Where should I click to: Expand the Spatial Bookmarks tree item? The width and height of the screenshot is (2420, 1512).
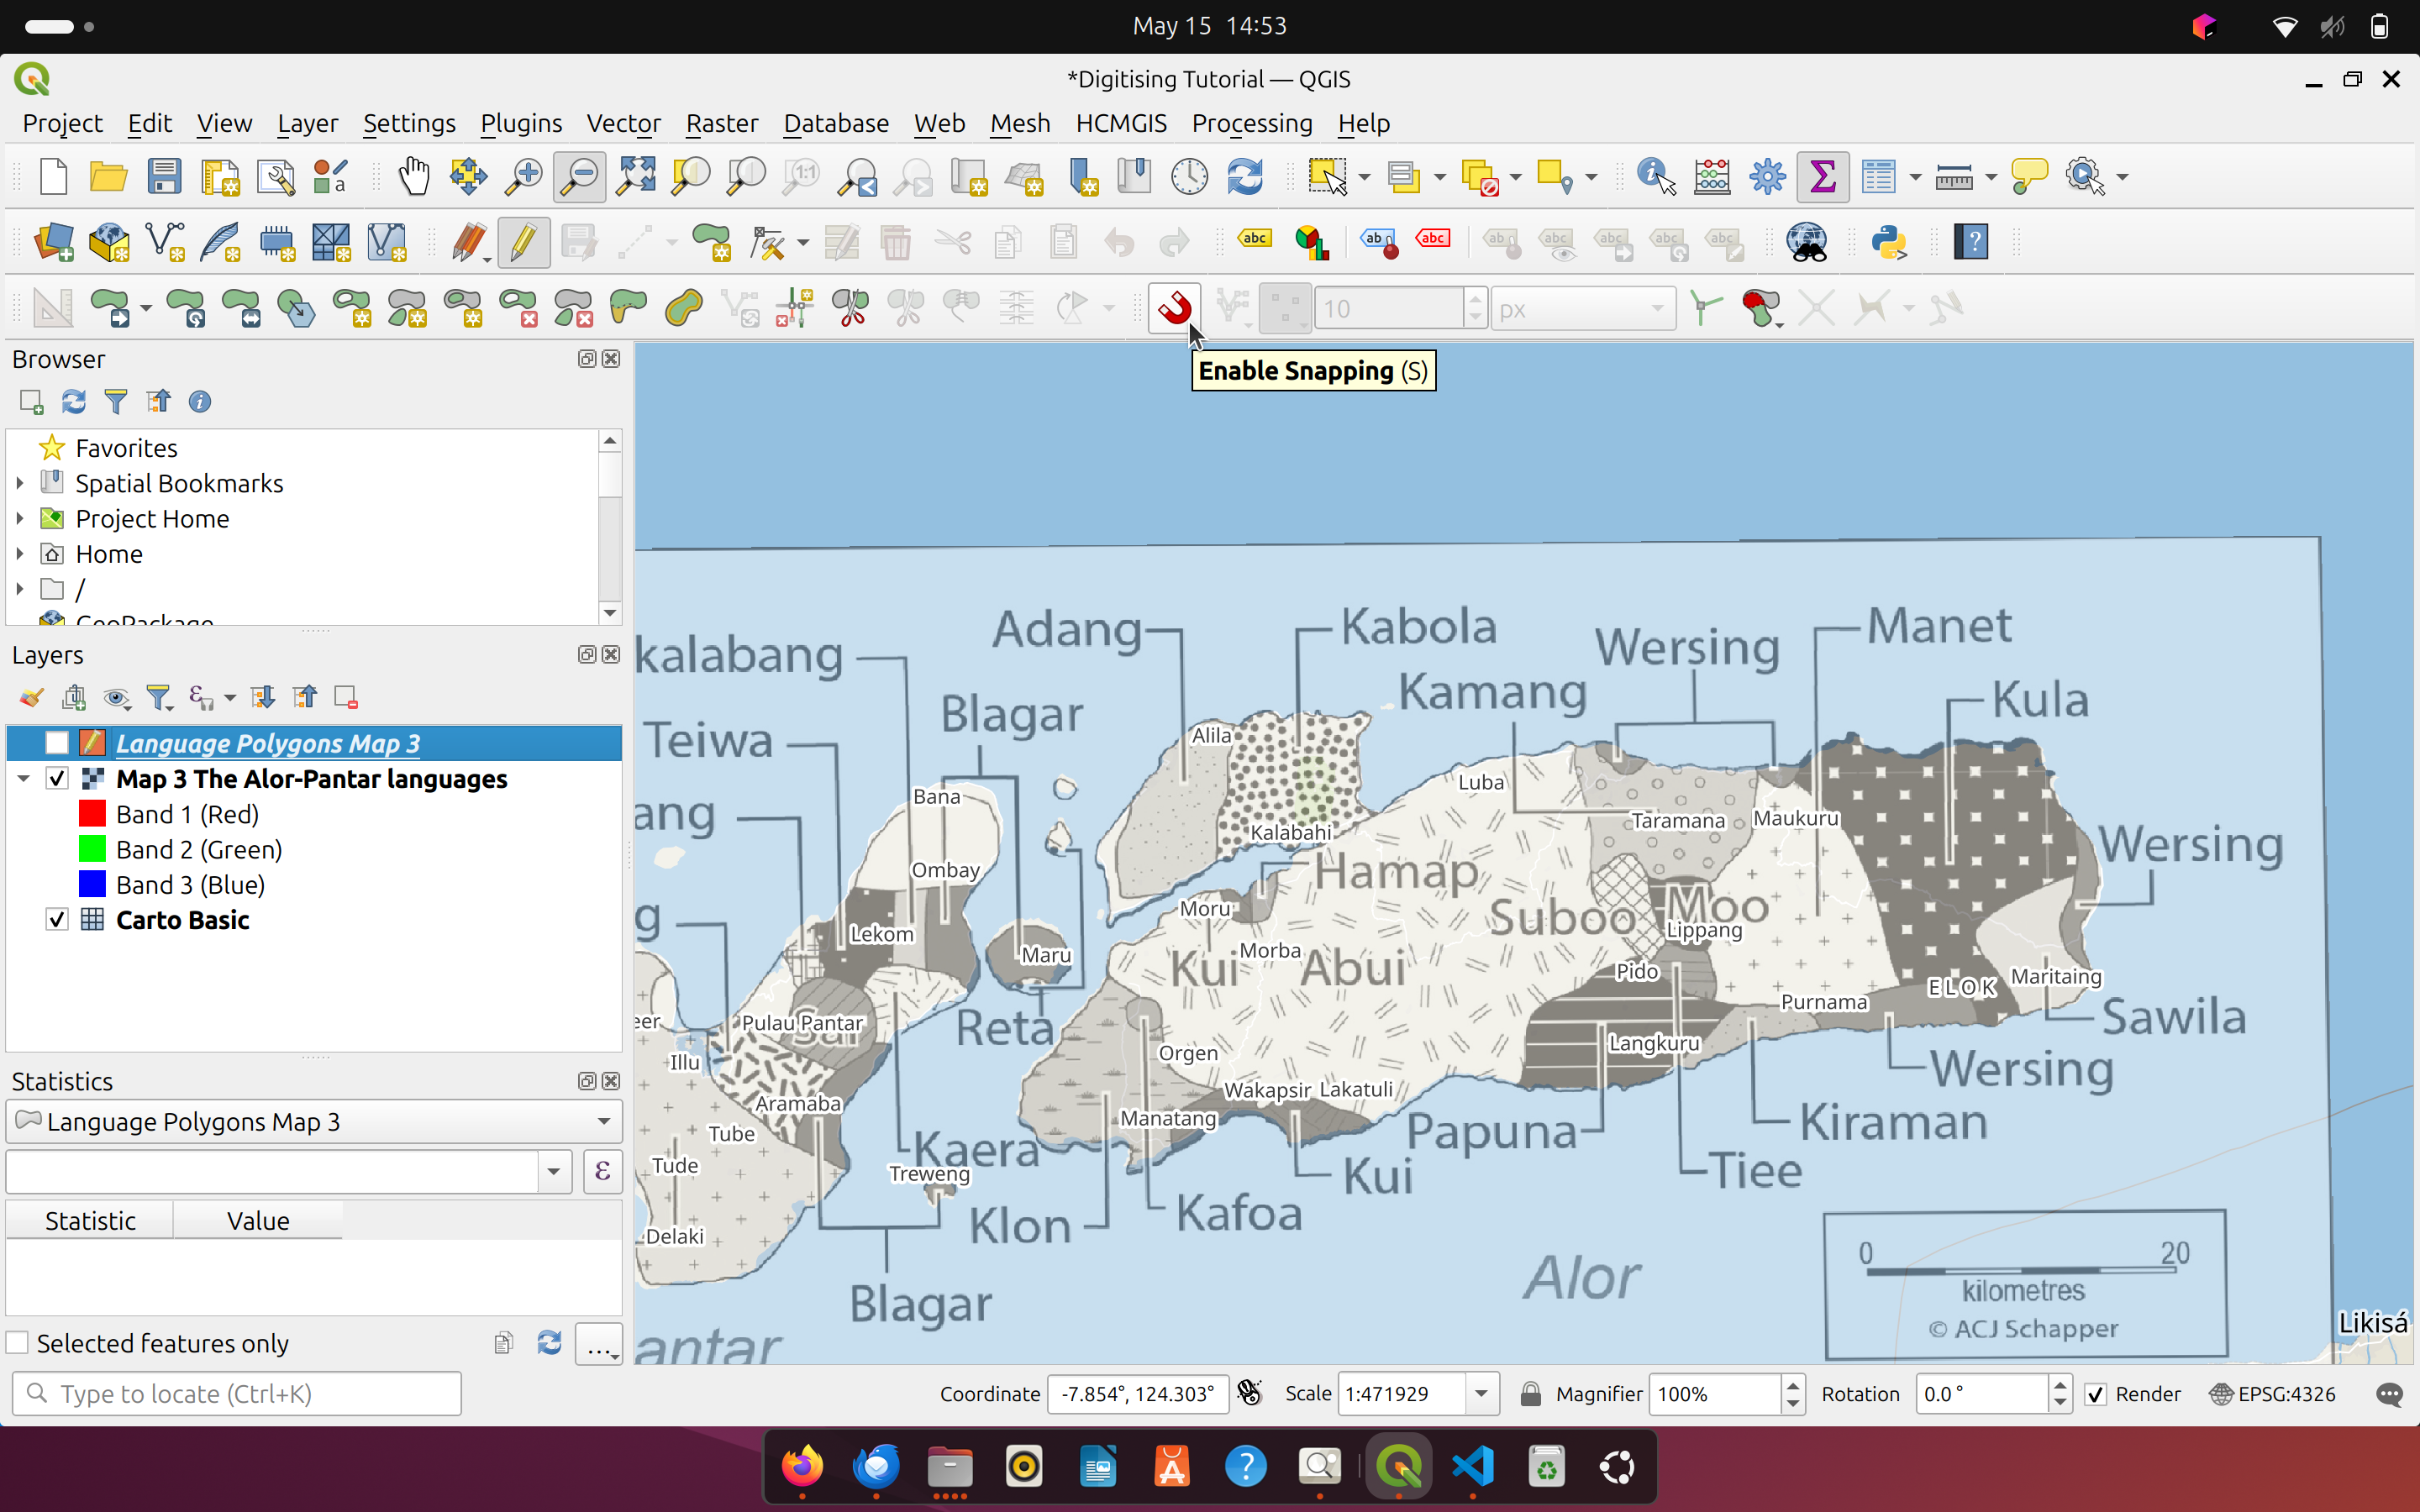[x=21, y=482]
